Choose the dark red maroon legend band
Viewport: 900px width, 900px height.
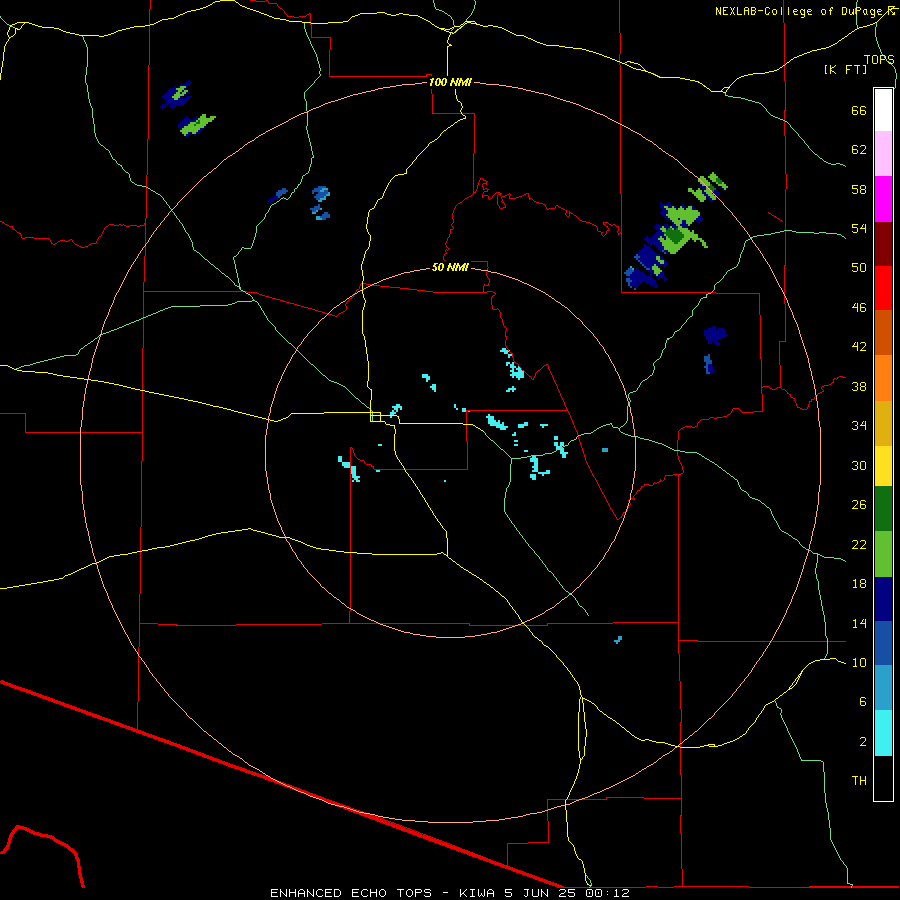pyautogui.click(x=883, y=245)
